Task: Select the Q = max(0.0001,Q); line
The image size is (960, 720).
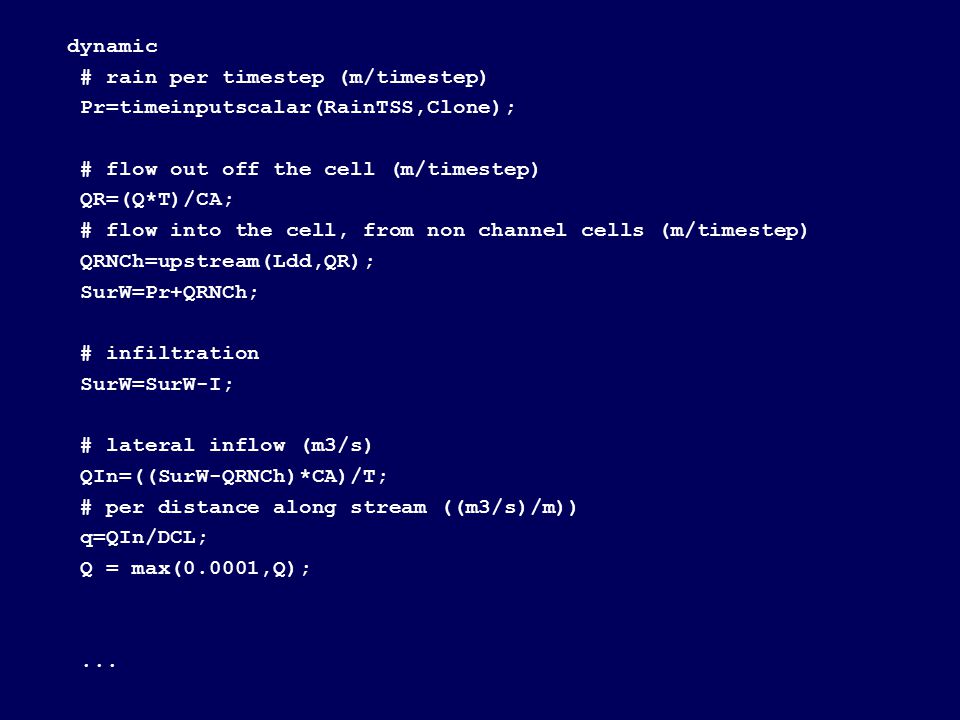Action: tap(195, 569)
